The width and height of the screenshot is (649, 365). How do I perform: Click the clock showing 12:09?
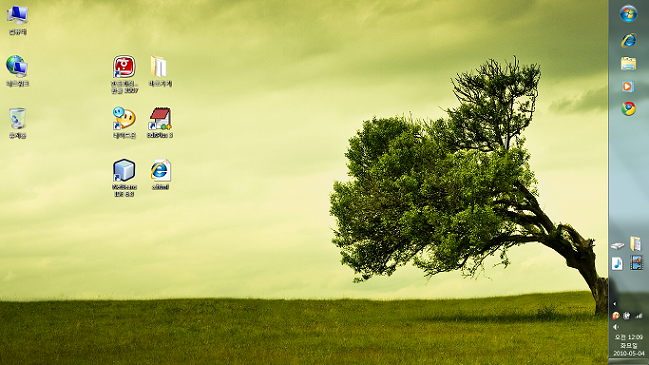[x=628, y=337]
